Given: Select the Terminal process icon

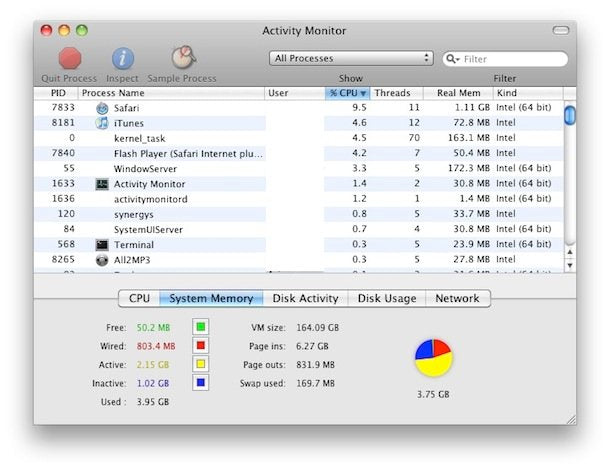Looking at the screenshot, I should pos(102,244).
